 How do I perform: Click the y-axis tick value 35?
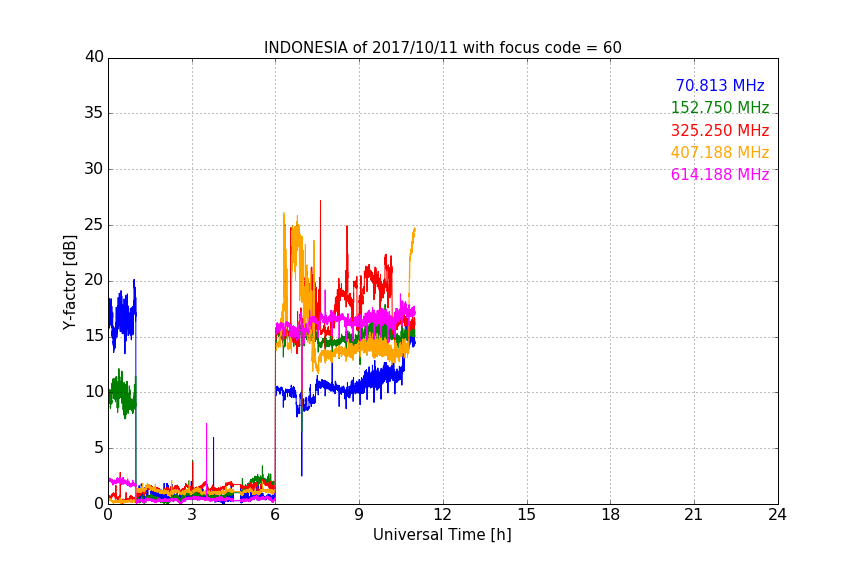(x=94, y=113)
